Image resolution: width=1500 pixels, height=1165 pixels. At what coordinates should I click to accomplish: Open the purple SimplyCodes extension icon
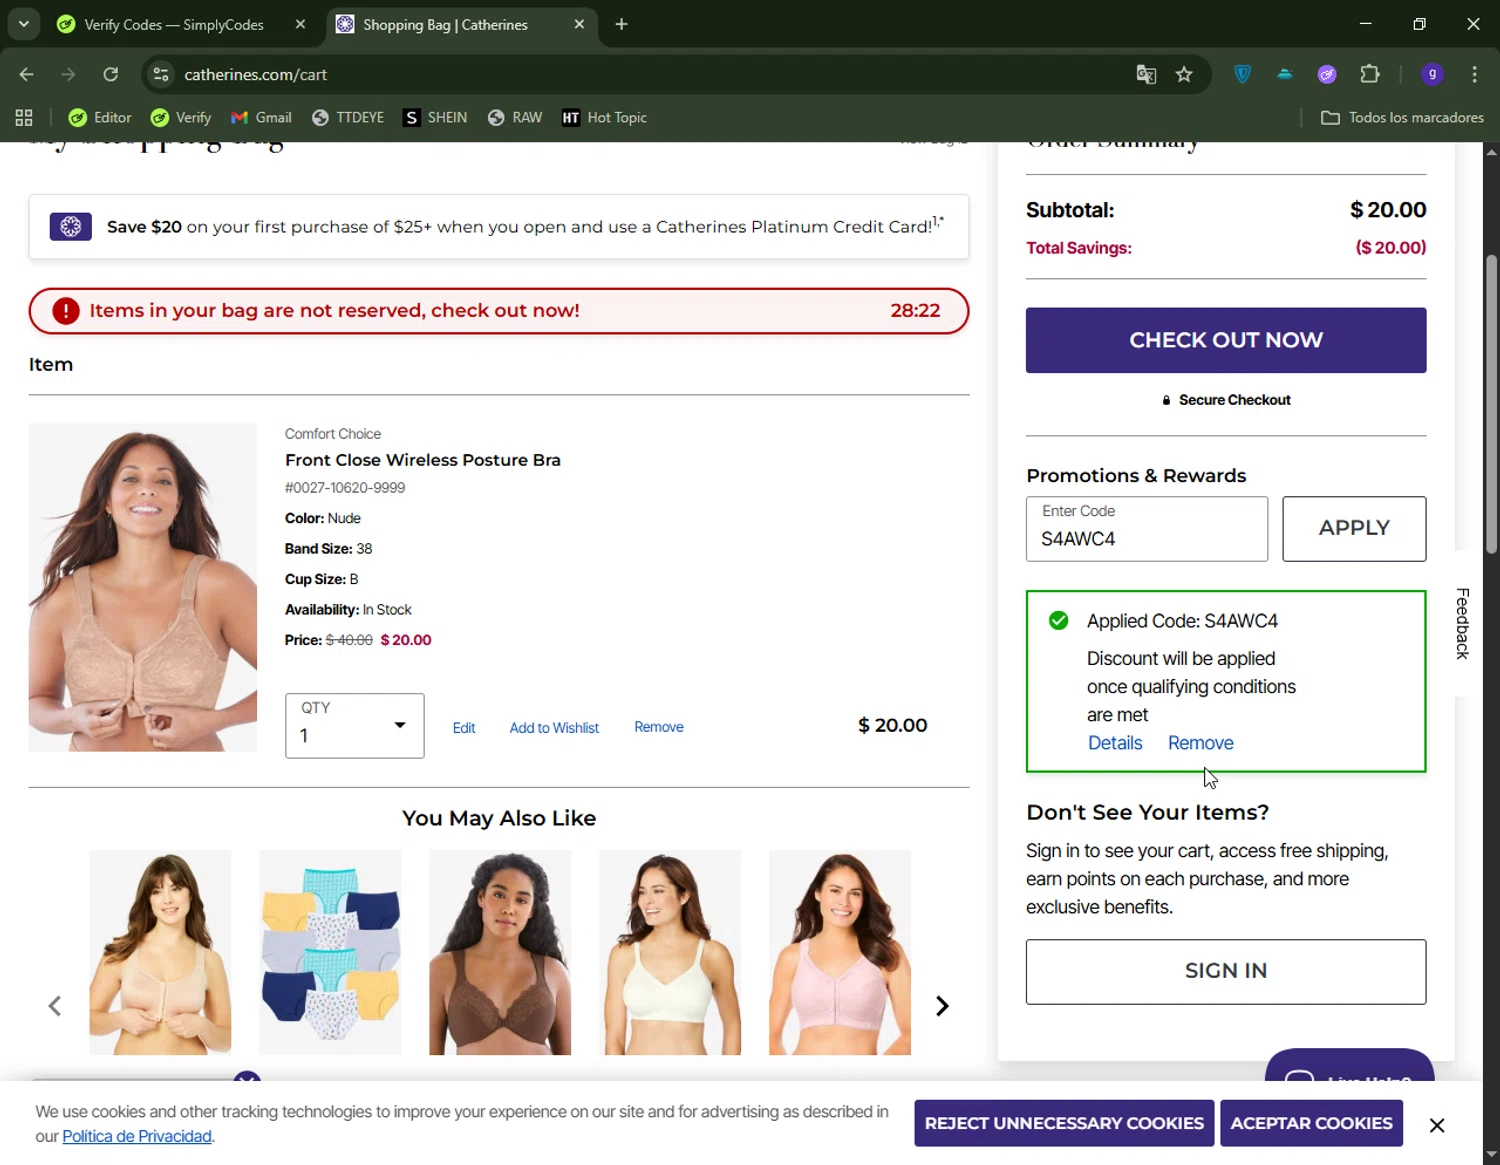(x=1327, y=74)
